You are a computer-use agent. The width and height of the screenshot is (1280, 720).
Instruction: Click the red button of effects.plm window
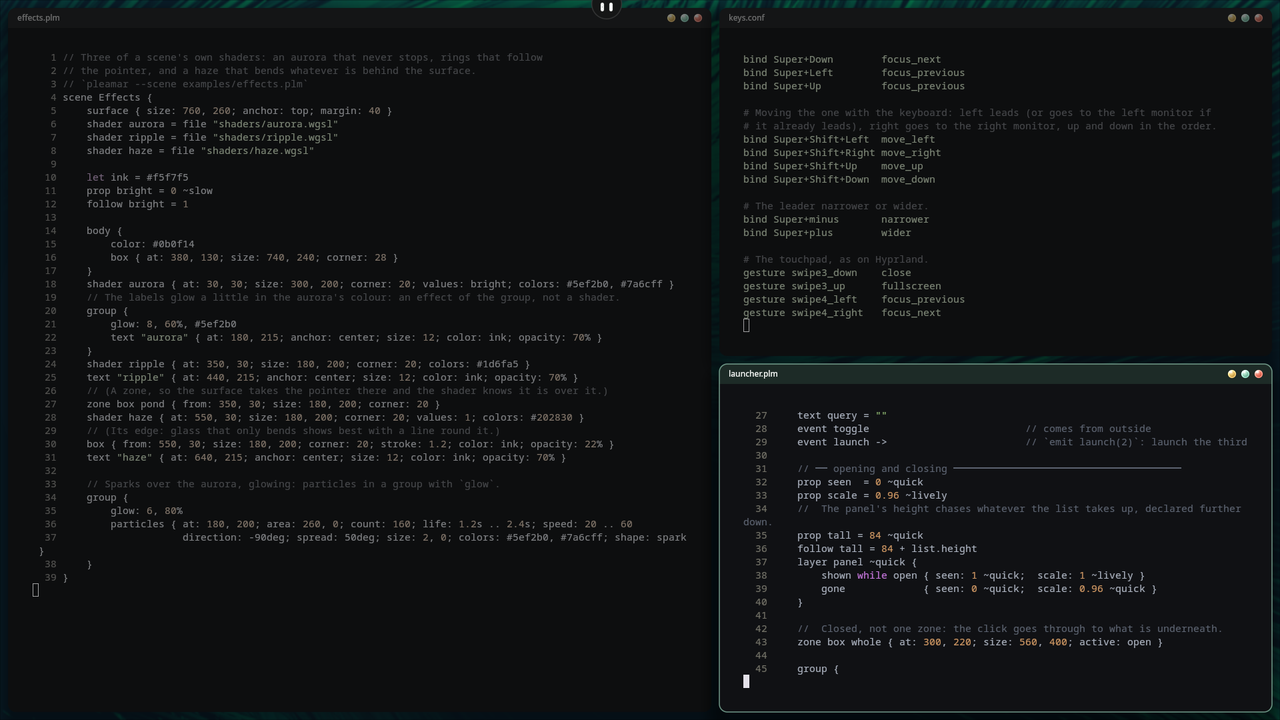[x=698, y=18]
